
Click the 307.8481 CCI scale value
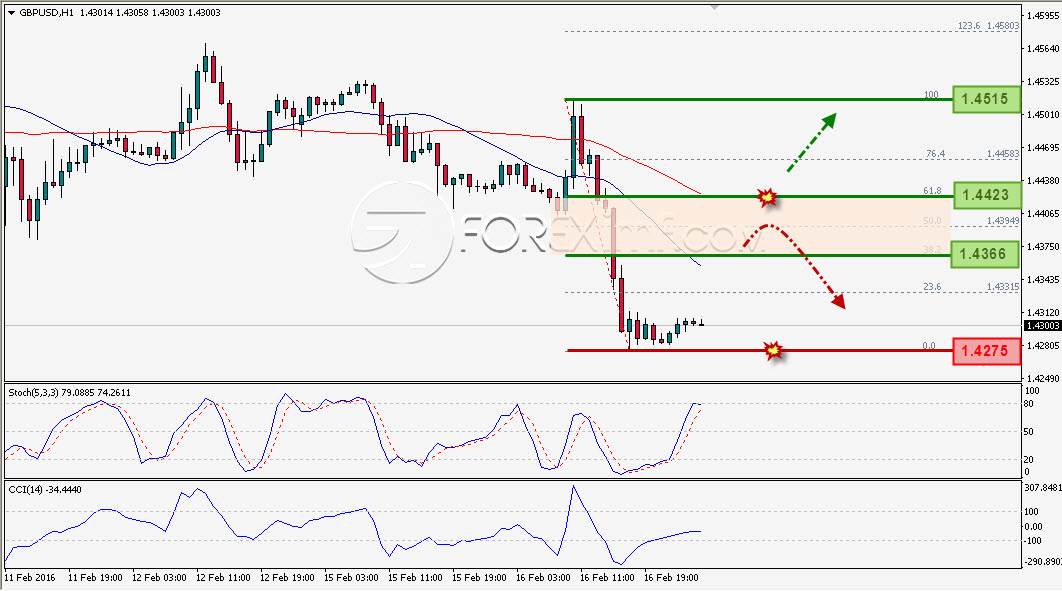pyautogui.click(x=1043, y=487)
